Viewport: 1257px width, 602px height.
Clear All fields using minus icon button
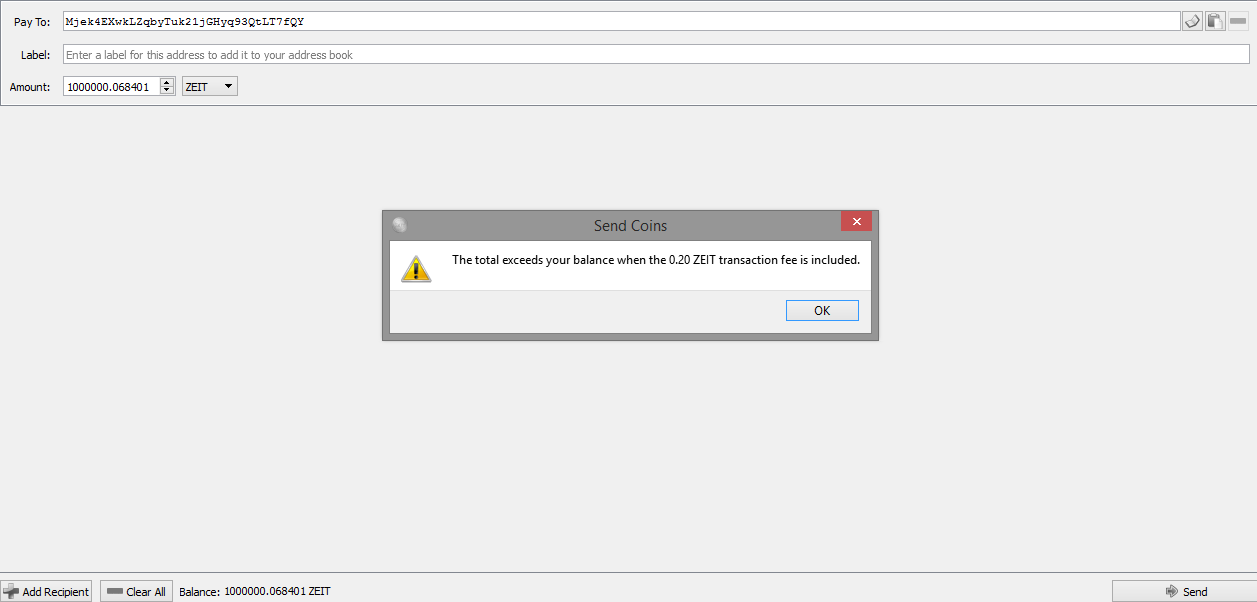click(136, 591)
